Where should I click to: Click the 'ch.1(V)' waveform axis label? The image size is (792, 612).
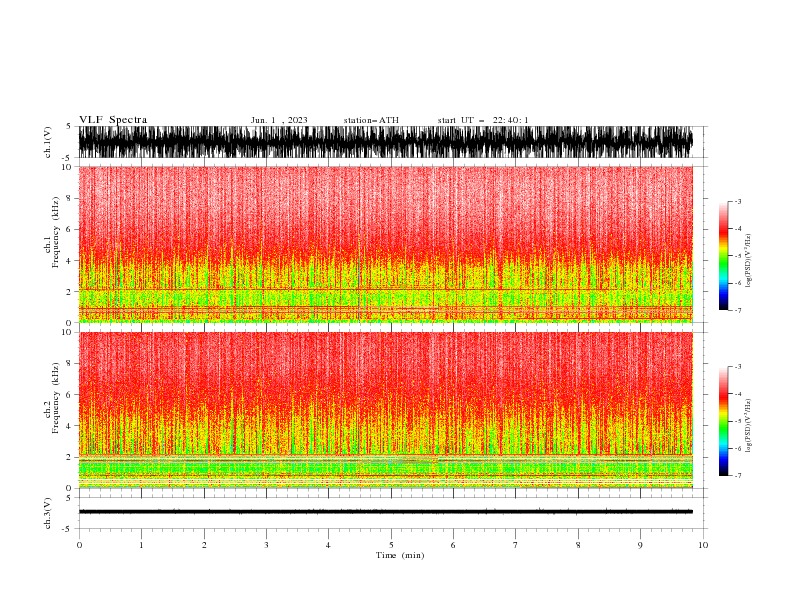tap(47, 142)
